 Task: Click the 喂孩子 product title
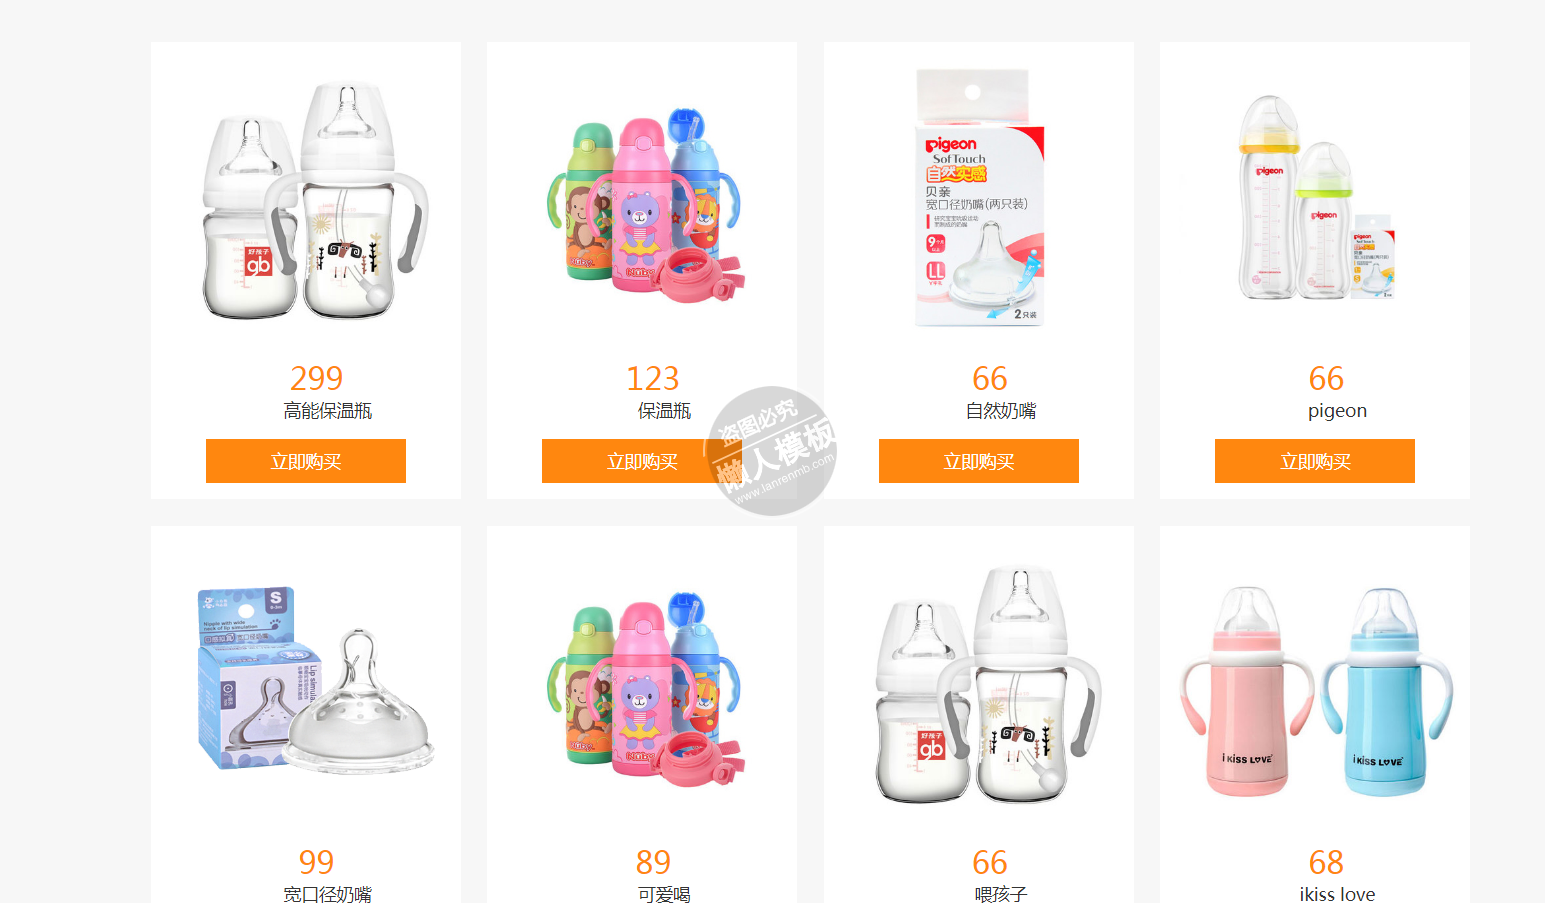click(1001, 894)
